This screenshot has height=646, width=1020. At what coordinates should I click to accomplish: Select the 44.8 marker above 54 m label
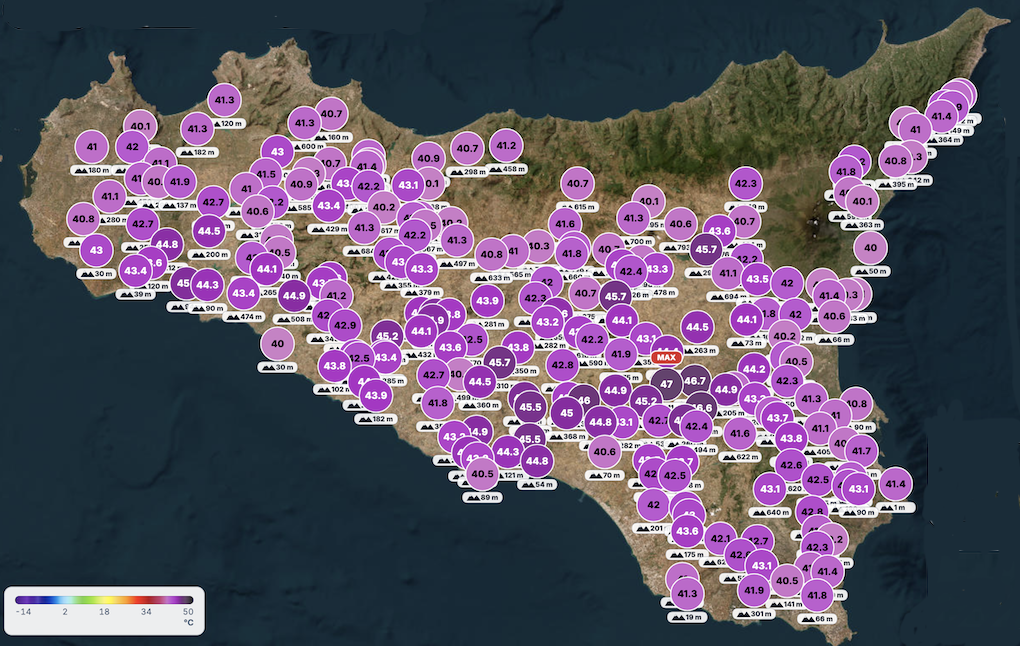tap(537, 461)
